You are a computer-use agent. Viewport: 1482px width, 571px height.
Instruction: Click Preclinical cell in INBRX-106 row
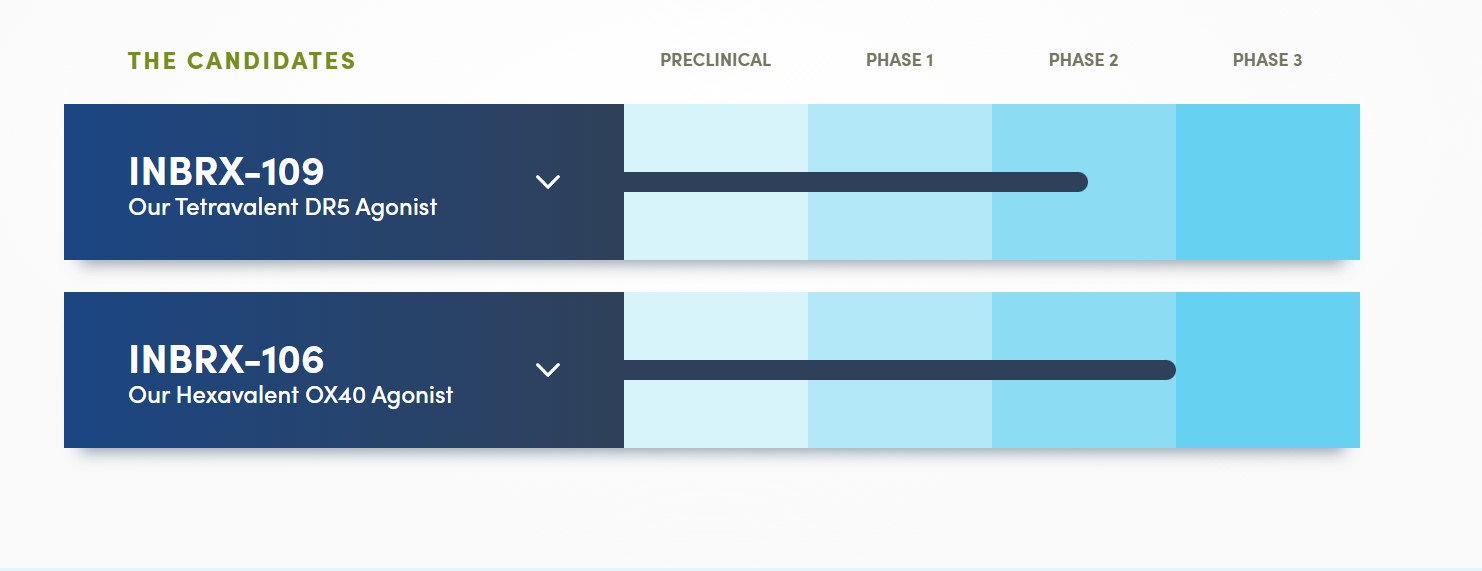pyautogui.click(x=715, y=413)
